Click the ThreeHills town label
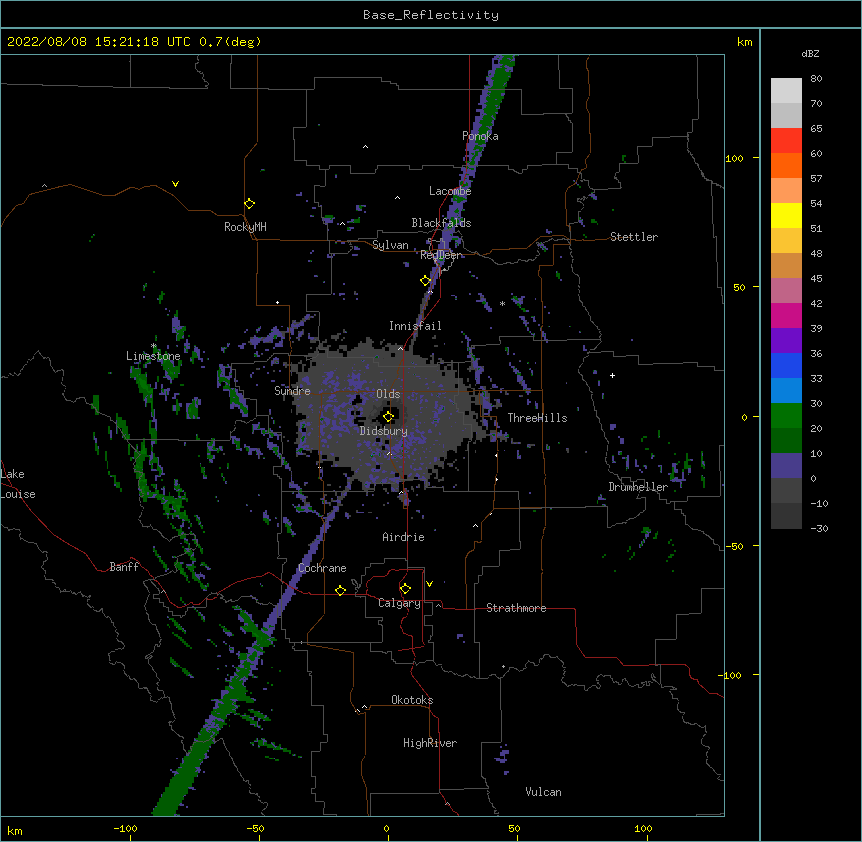 click(537, 418)
